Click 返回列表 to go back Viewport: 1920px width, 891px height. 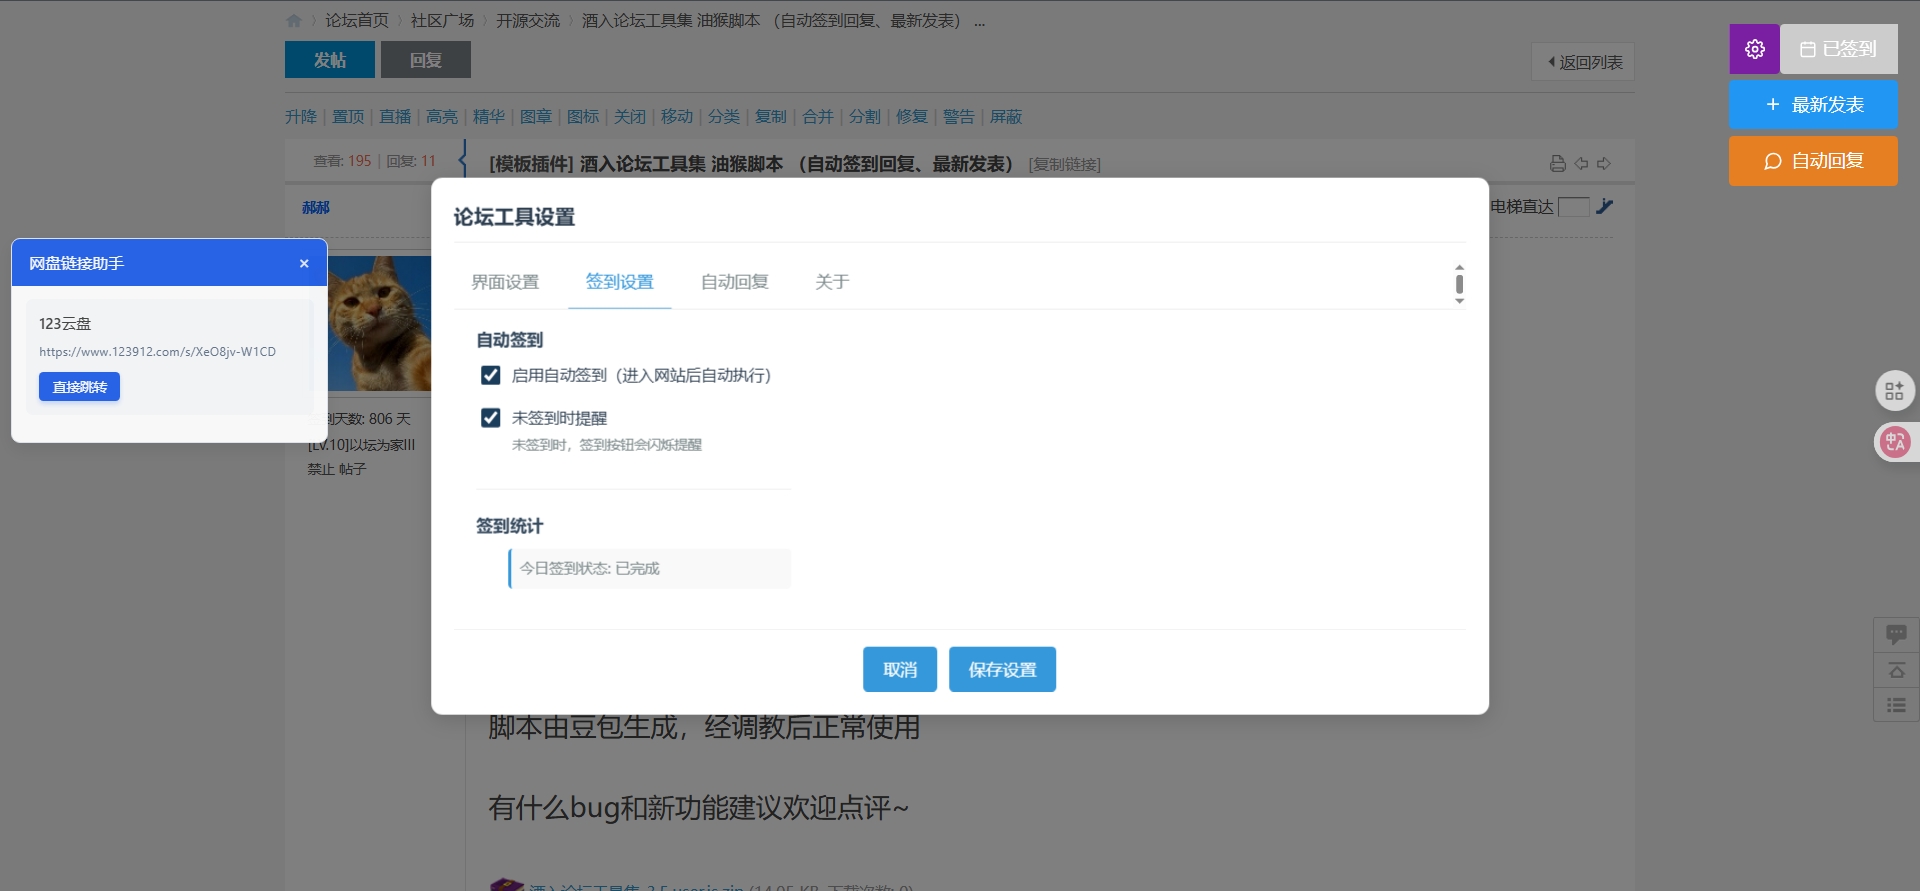coord(1583,62)
